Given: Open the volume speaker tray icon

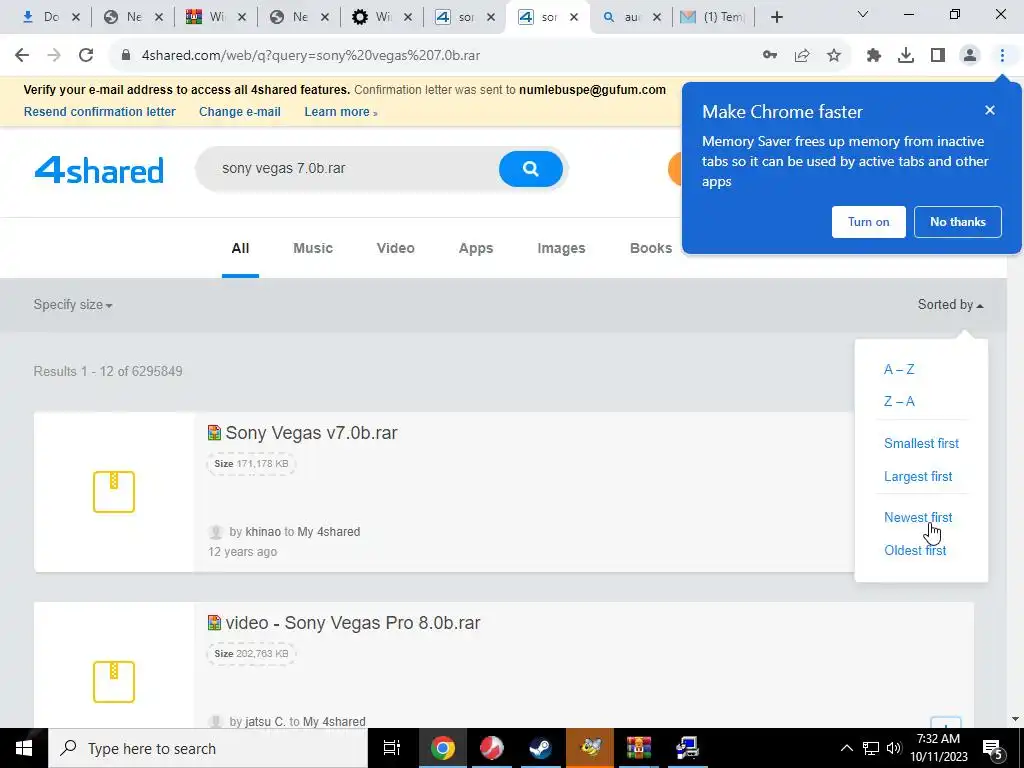Looking at the screenshot, I should [x=895, y=748].
